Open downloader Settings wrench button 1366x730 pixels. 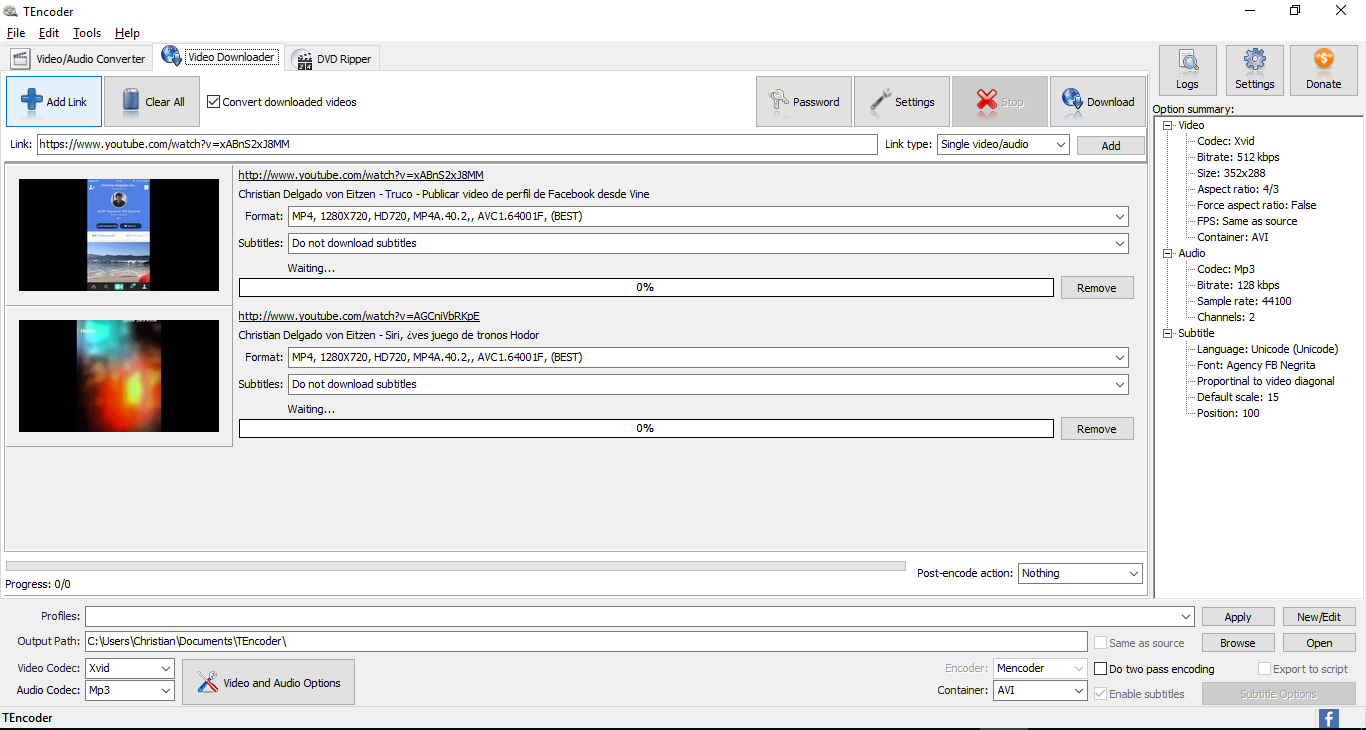point(902,102)
